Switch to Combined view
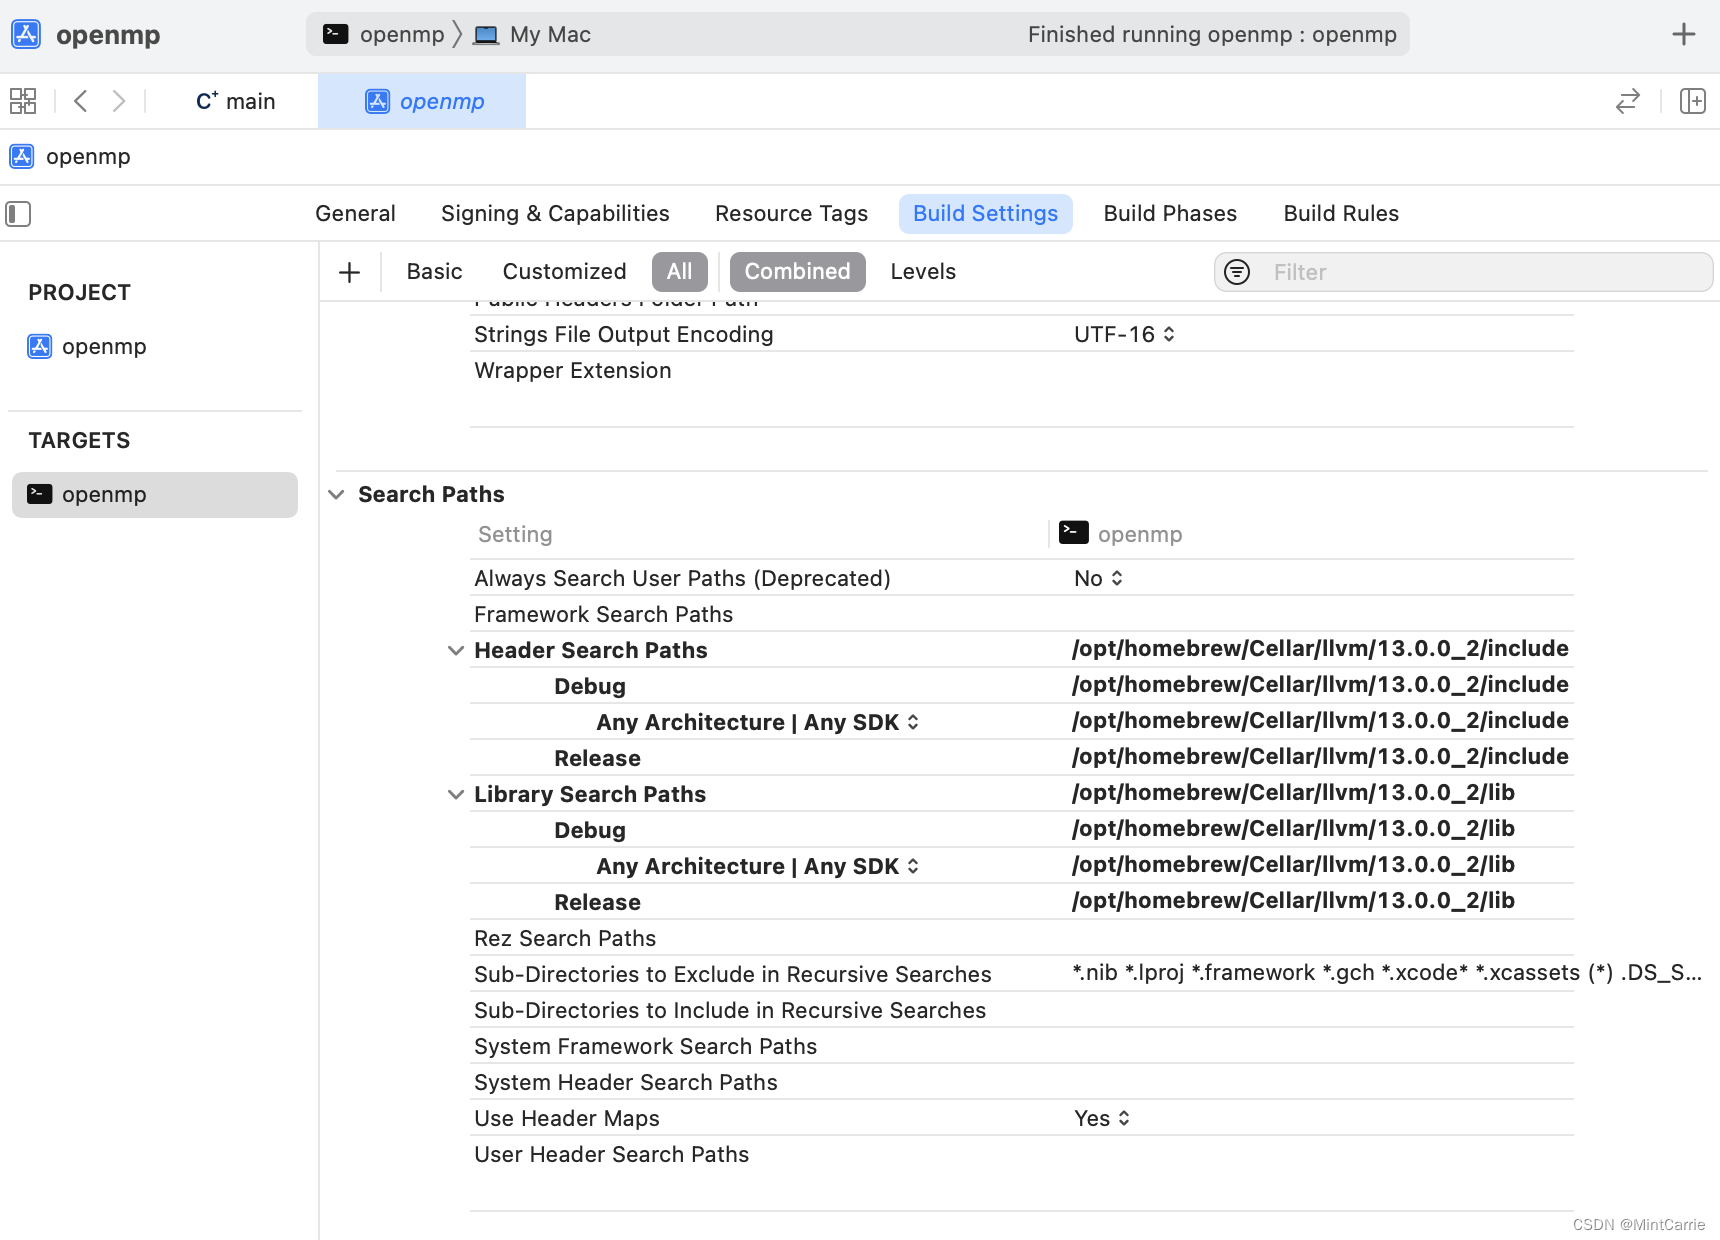Viewport: 1720px width, 1240px height. [797, 272]
